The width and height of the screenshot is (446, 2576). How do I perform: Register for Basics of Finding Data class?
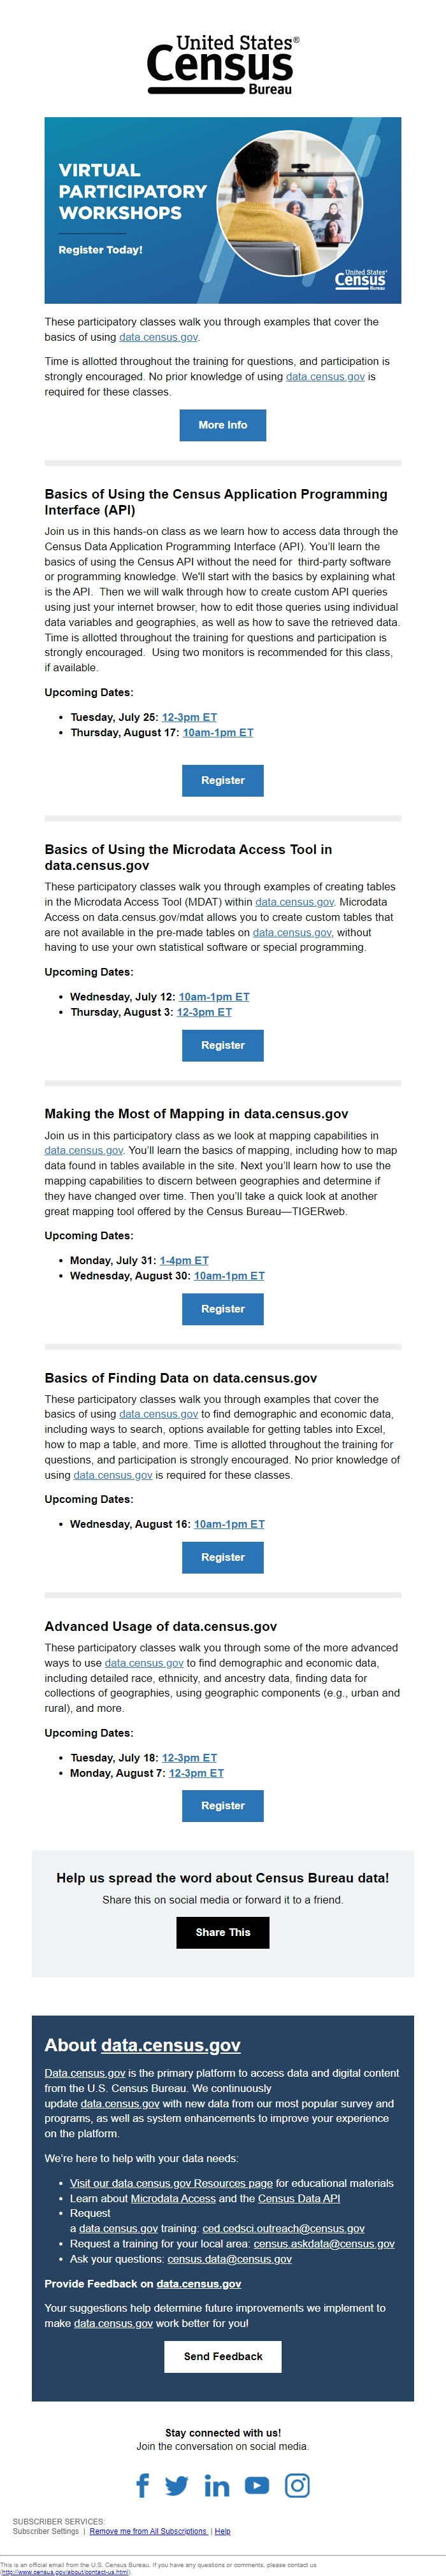click(223, 1557)
